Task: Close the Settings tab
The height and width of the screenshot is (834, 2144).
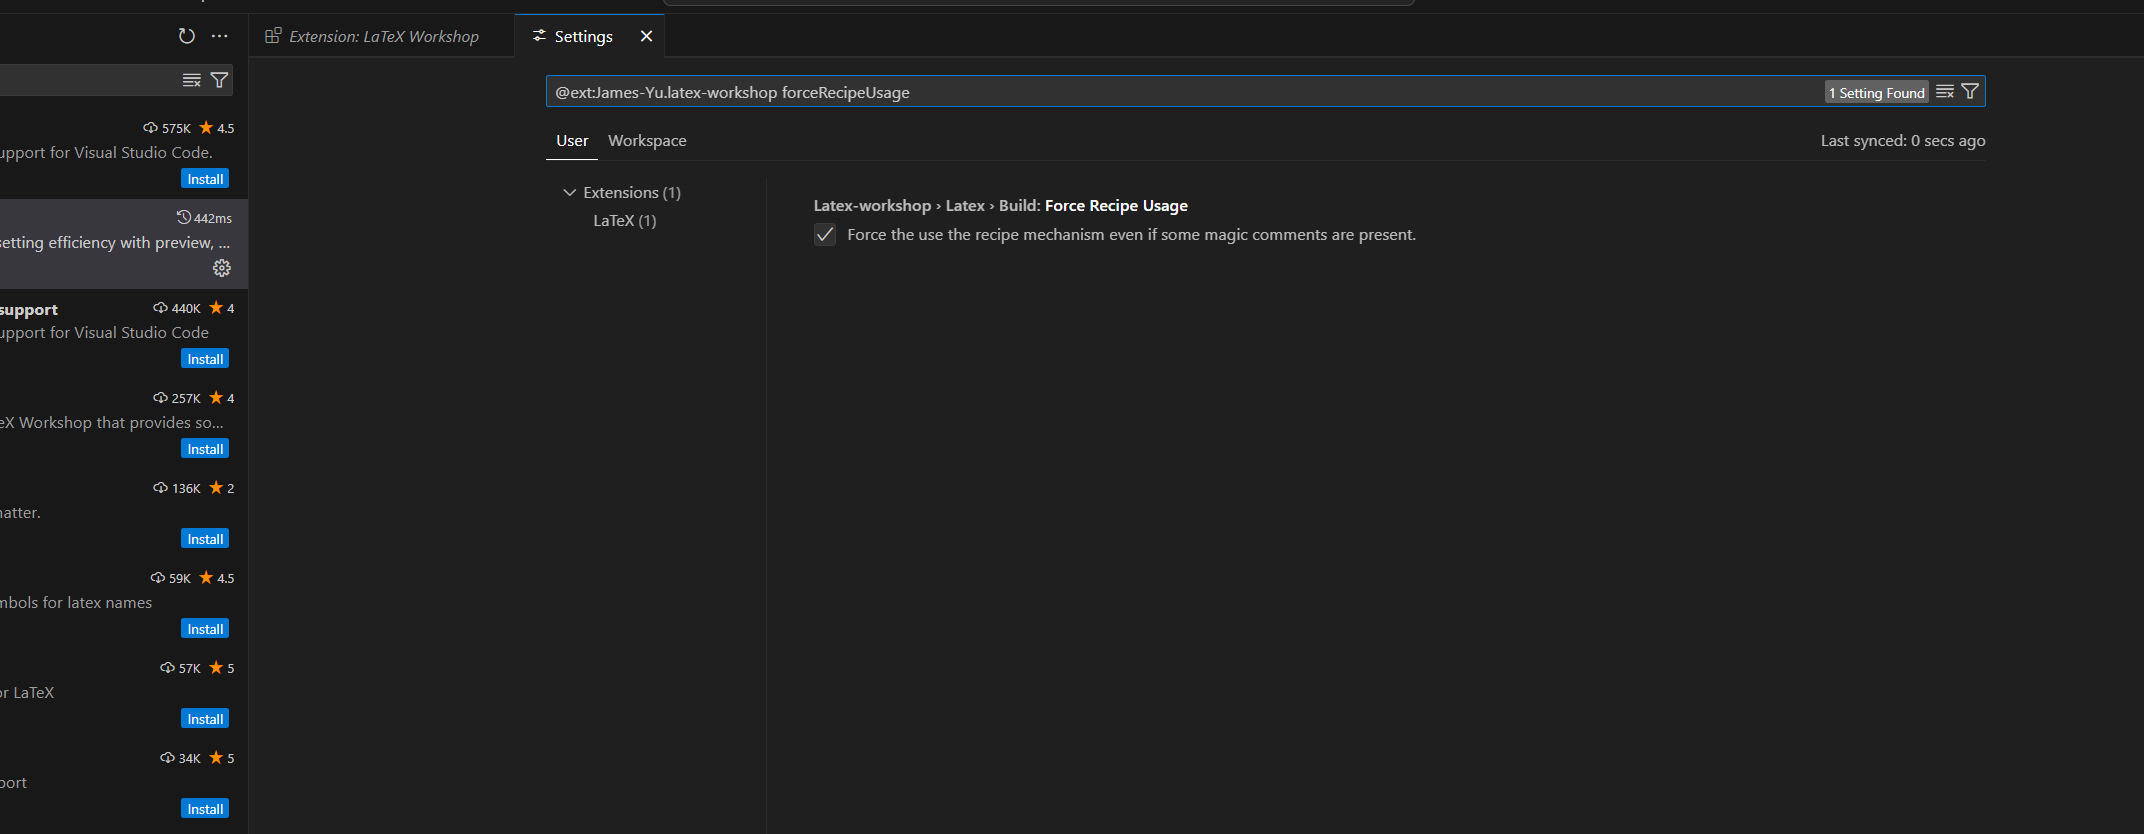Action: click(646, 36)
